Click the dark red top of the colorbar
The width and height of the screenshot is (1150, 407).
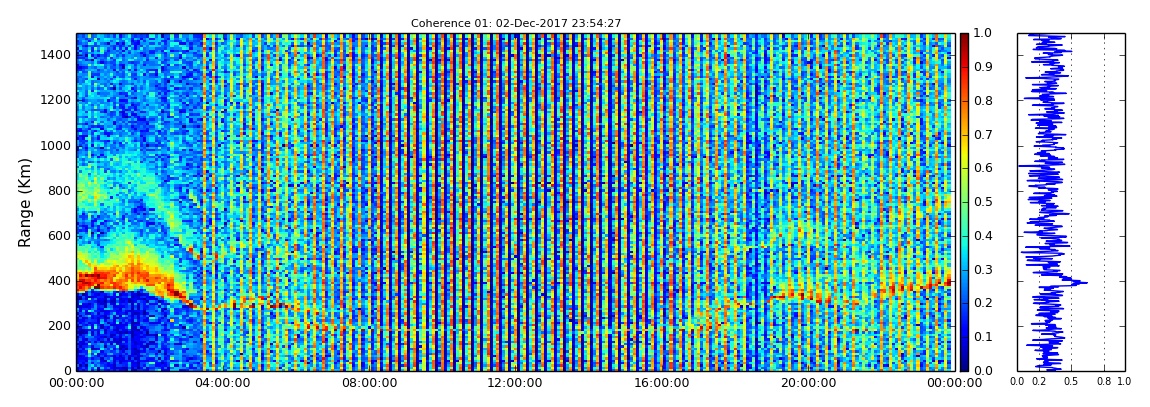coord(964,38)
